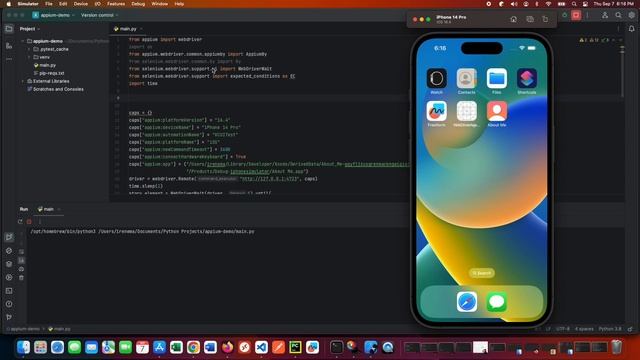
Task: Click the Rerun icon in Run panel
Action: pos(20,222)
